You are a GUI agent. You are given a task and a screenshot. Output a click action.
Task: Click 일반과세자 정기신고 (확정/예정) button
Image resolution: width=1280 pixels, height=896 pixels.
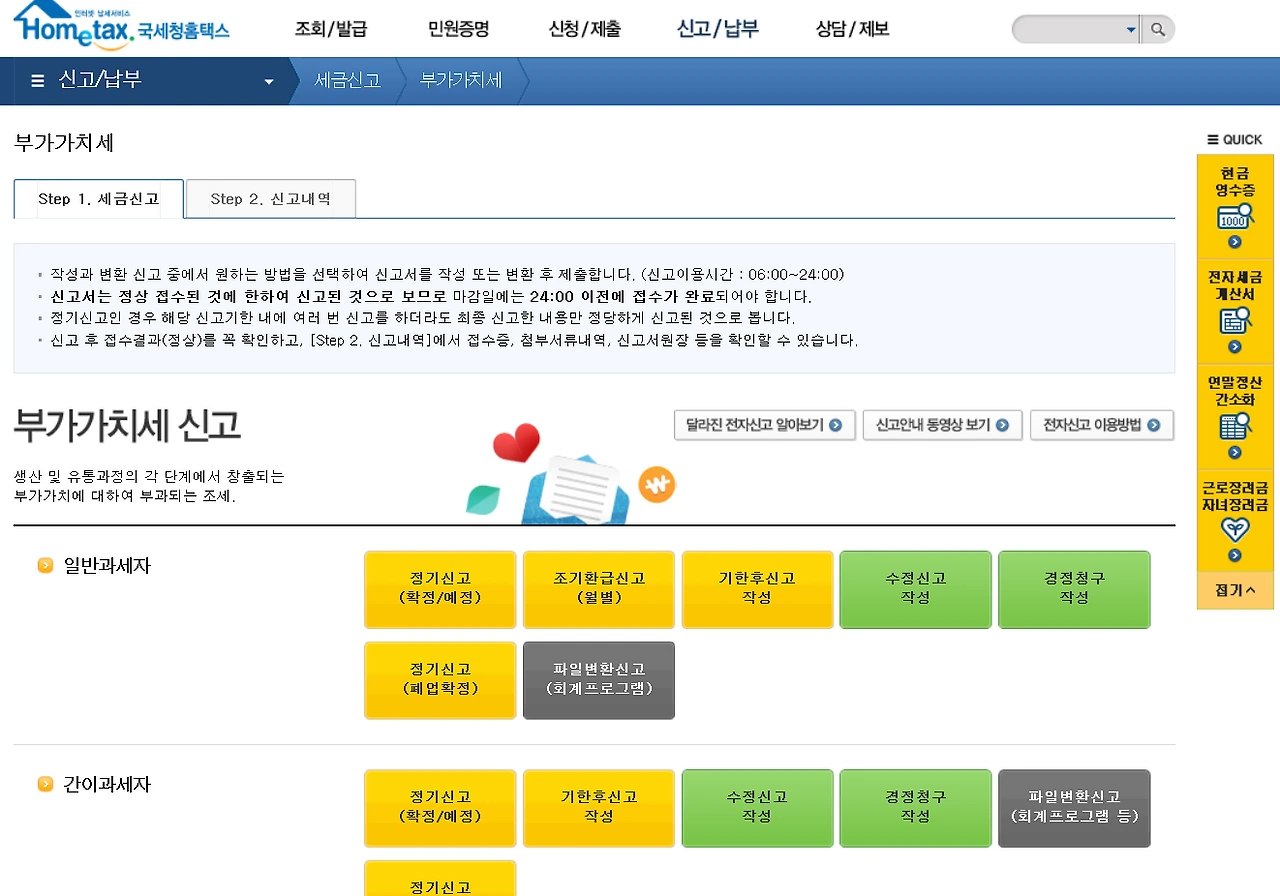[440, 589]
